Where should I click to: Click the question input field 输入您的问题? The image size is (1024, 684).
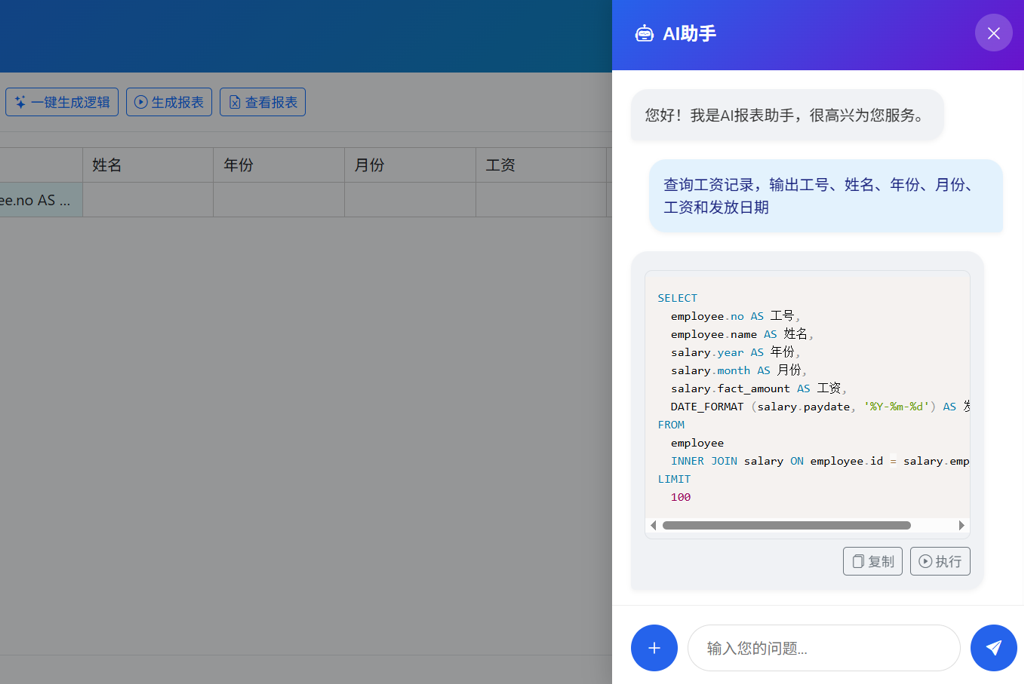click(x=823, y=648)
